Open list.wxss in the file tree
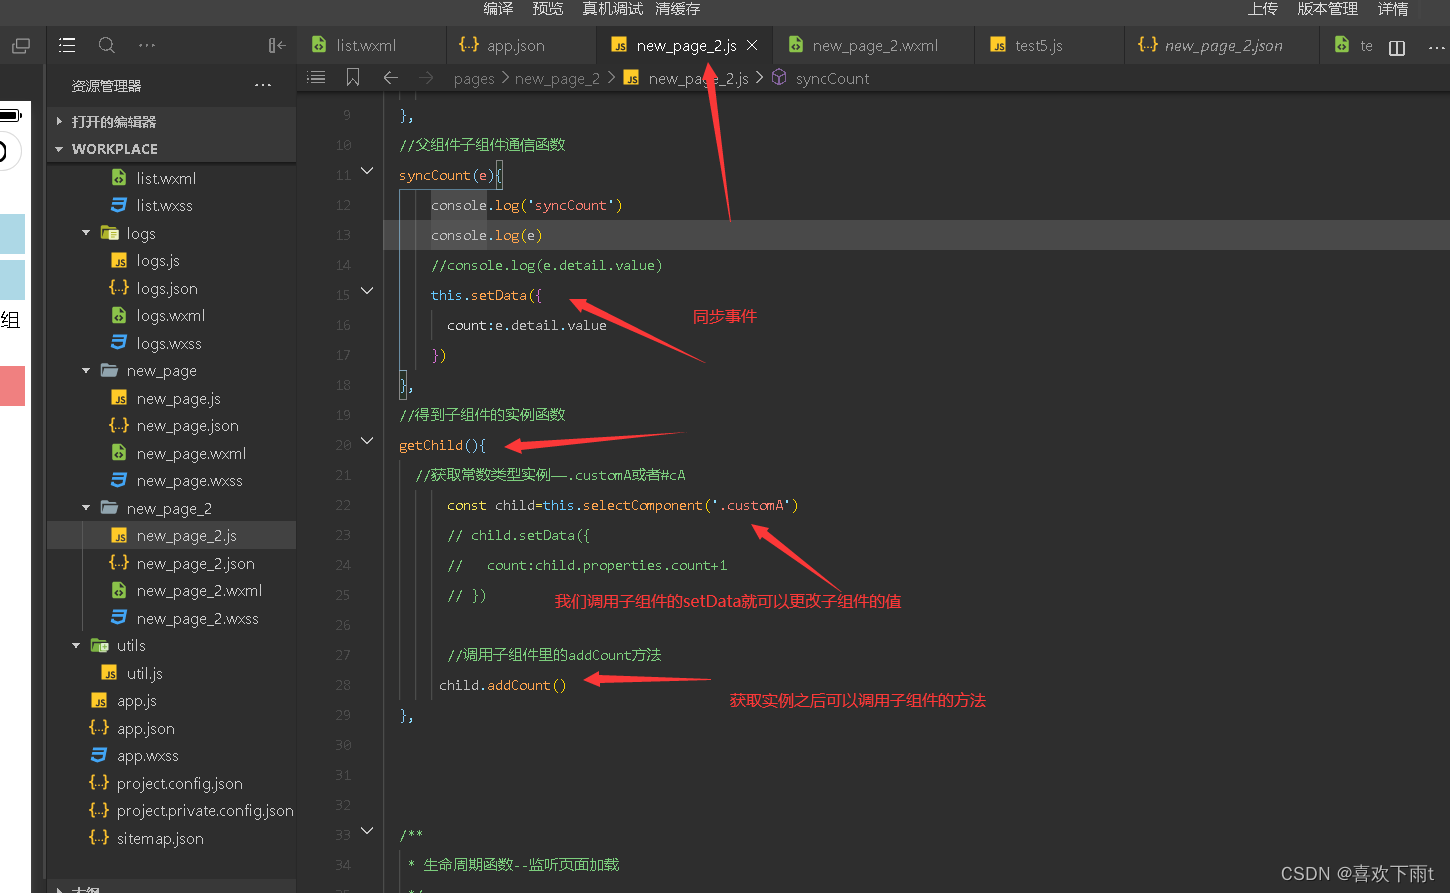Viewport: 1450px width, 893px height. pos(165,206)
